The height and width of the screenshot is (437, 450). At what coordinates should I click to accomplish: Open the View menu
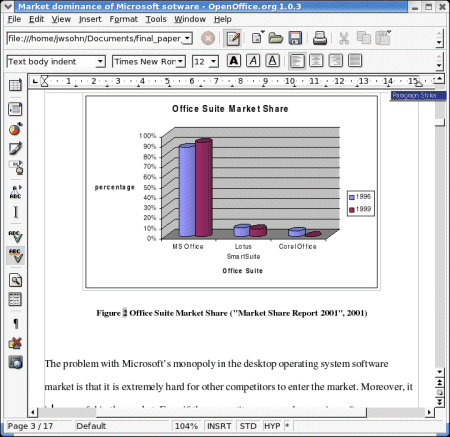coord(61,19)
